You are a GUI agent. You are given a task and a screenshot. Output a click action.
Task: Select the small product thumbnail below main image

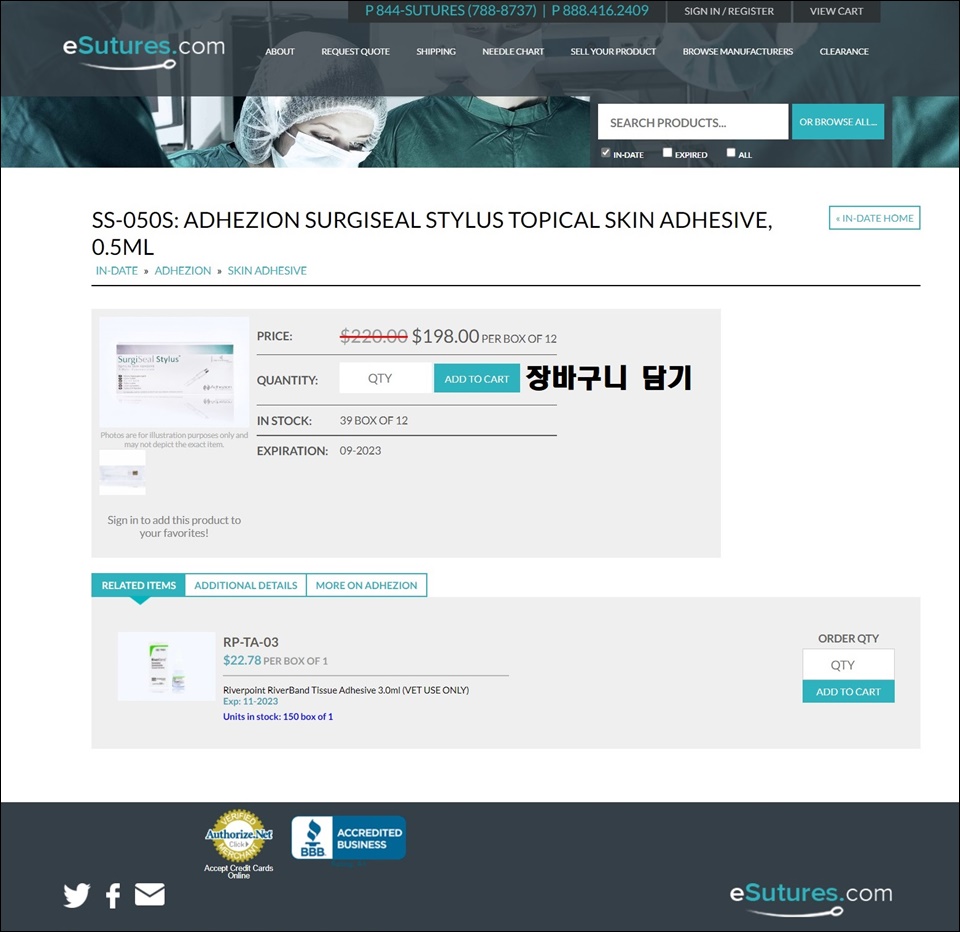click(122, 473)
